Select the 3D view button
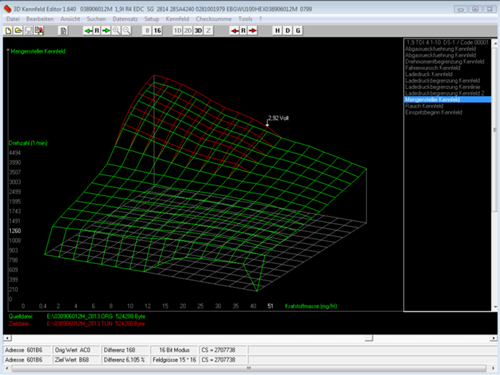The height and width of the screenshot is (375, 500). [198, 31]
